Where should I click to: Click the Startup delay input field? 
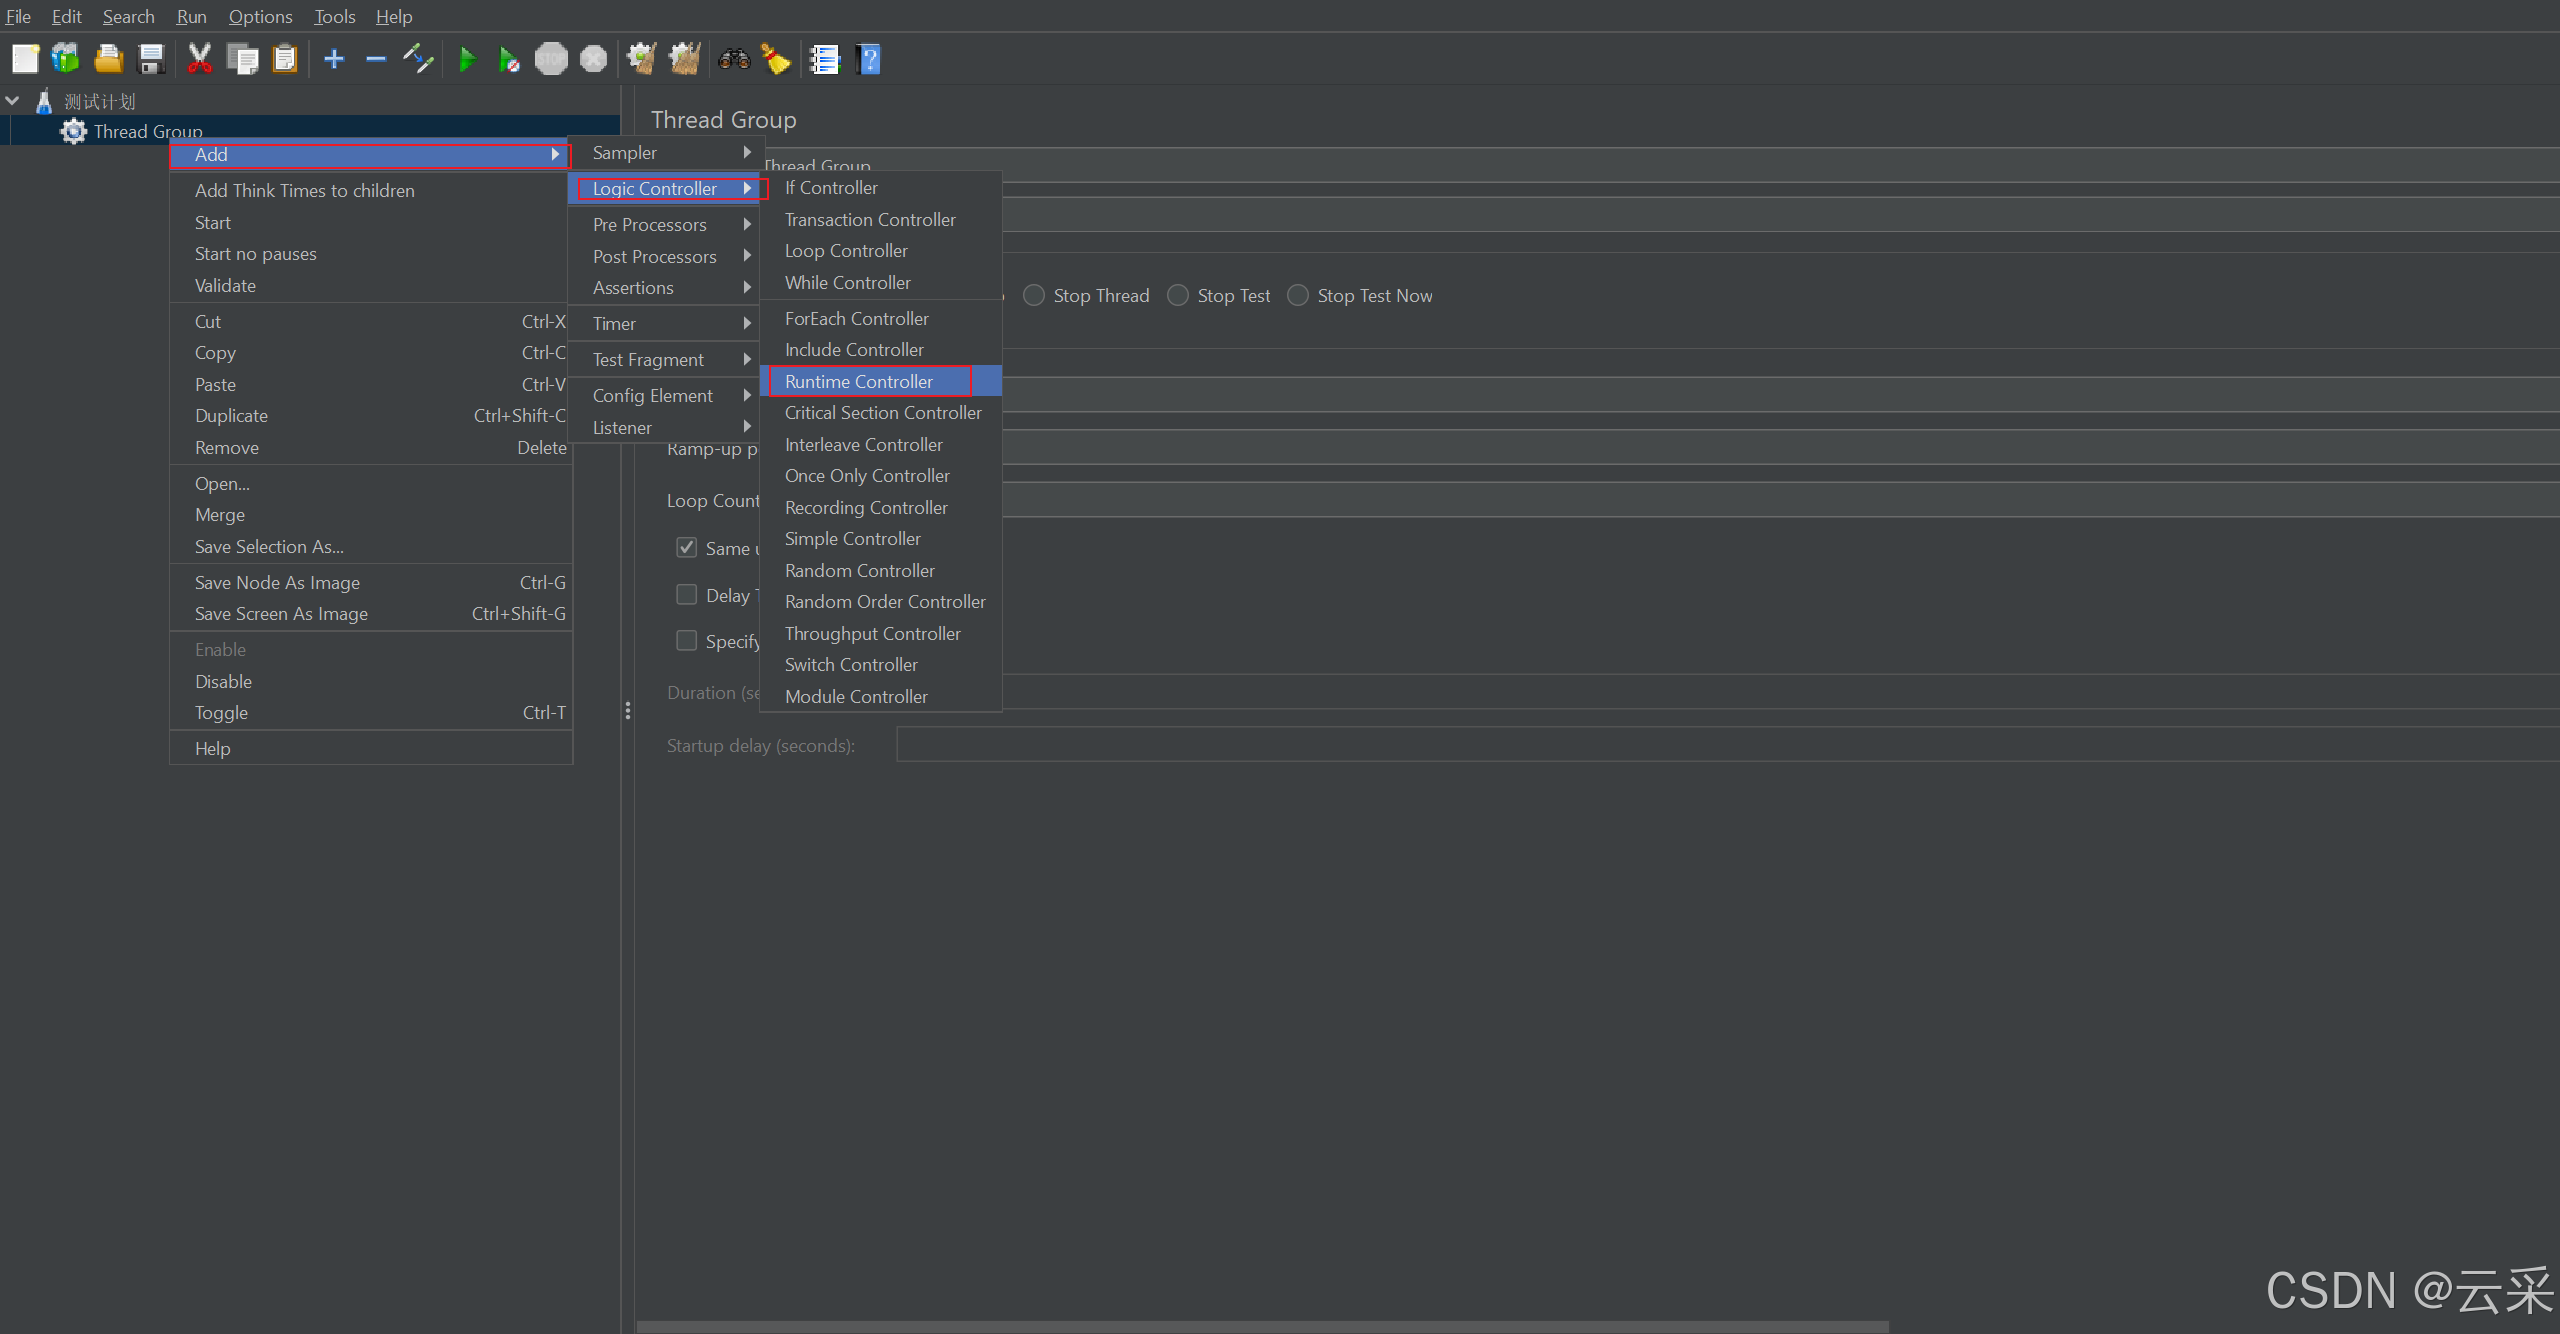pyautogui.click(x=1728, y=745)
